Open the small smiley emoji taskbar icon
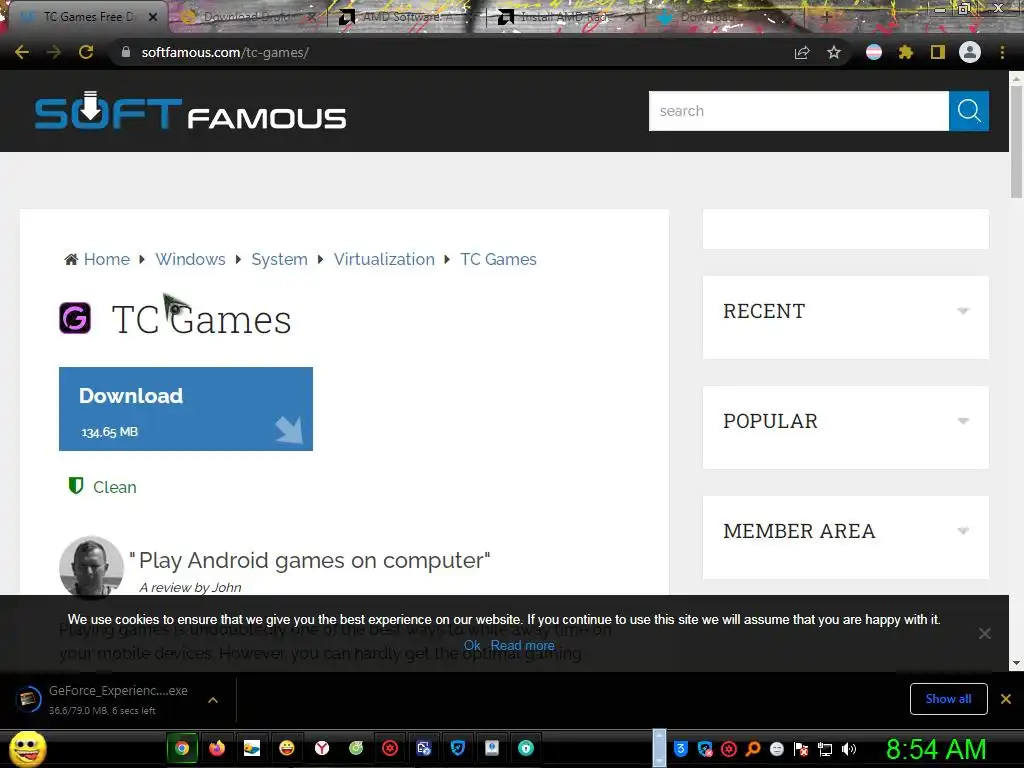 287,748
